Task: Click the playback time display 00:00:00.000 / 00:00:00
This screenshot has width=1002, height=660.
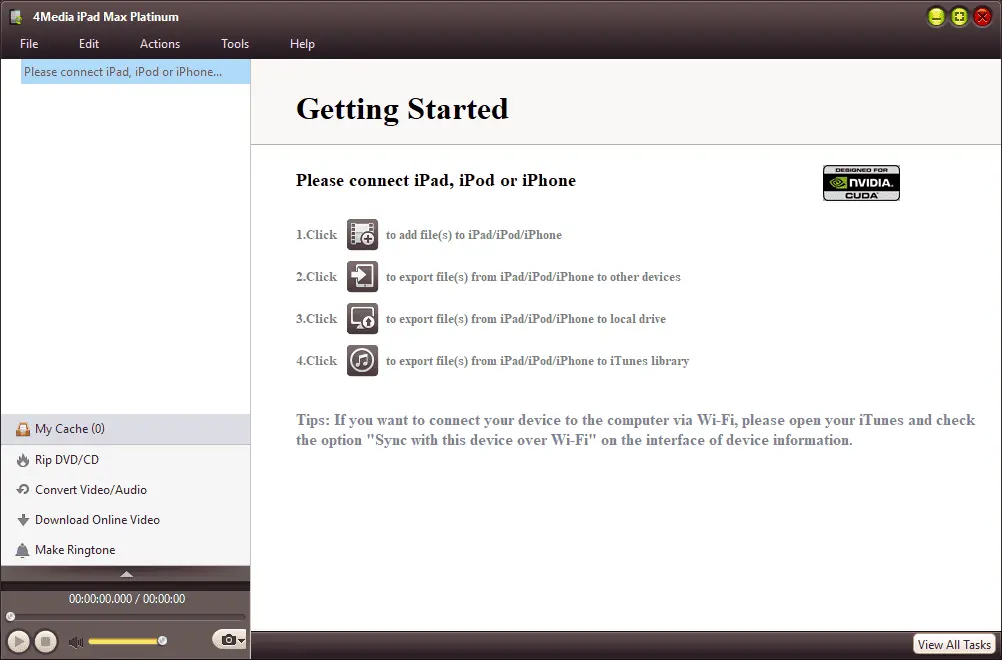Action: (x=127, y=599)
